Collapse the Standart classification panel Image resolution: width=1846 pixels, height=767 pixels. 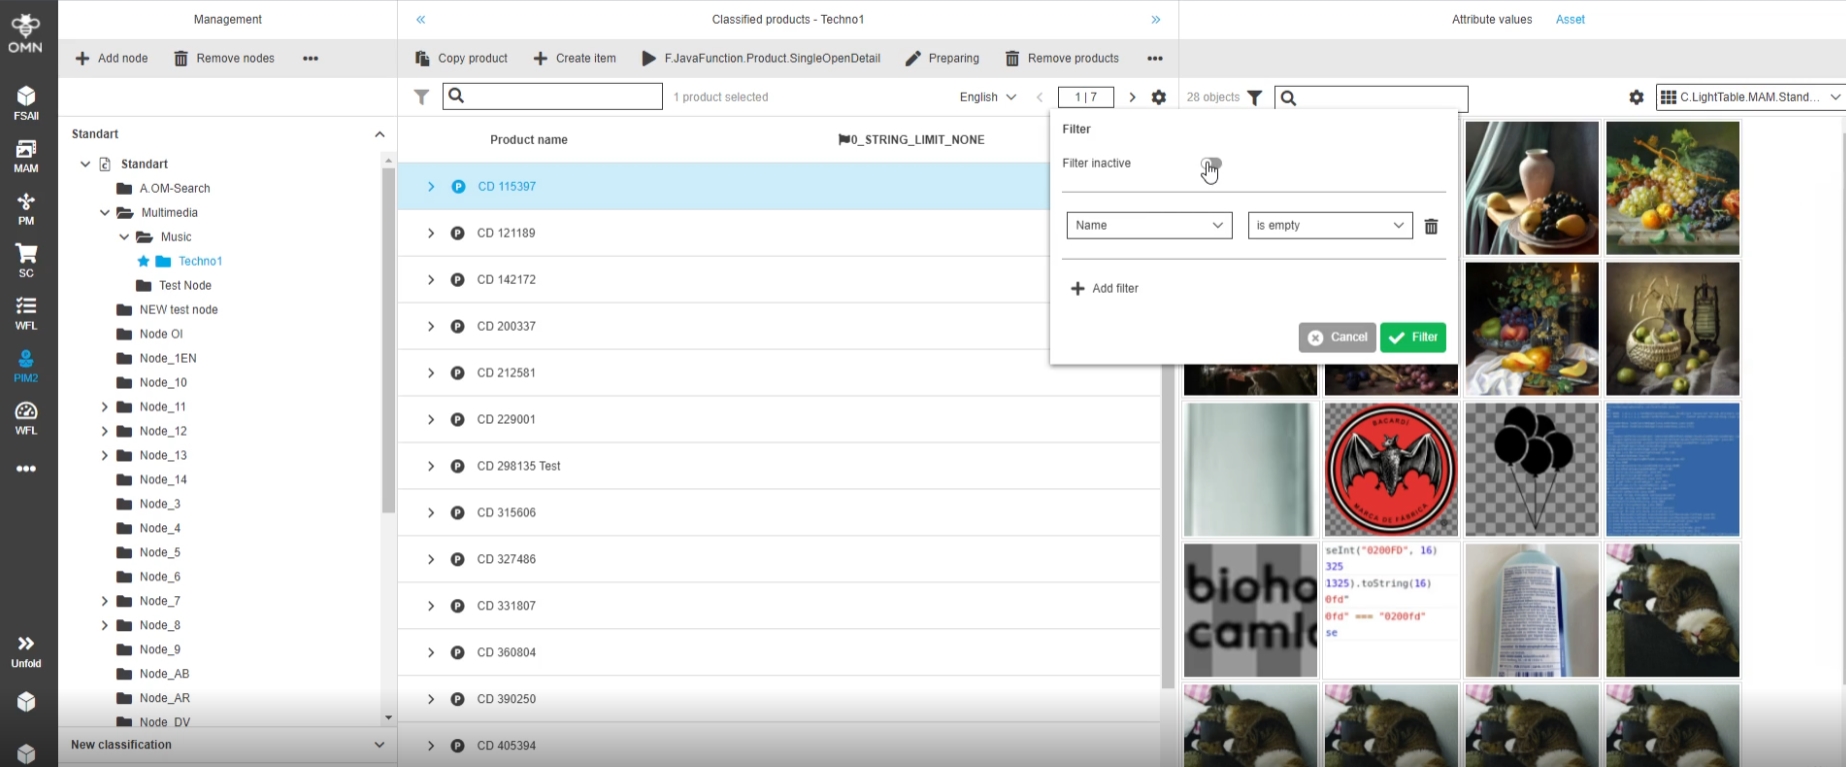pyautogui.click(x=379, y=134)
